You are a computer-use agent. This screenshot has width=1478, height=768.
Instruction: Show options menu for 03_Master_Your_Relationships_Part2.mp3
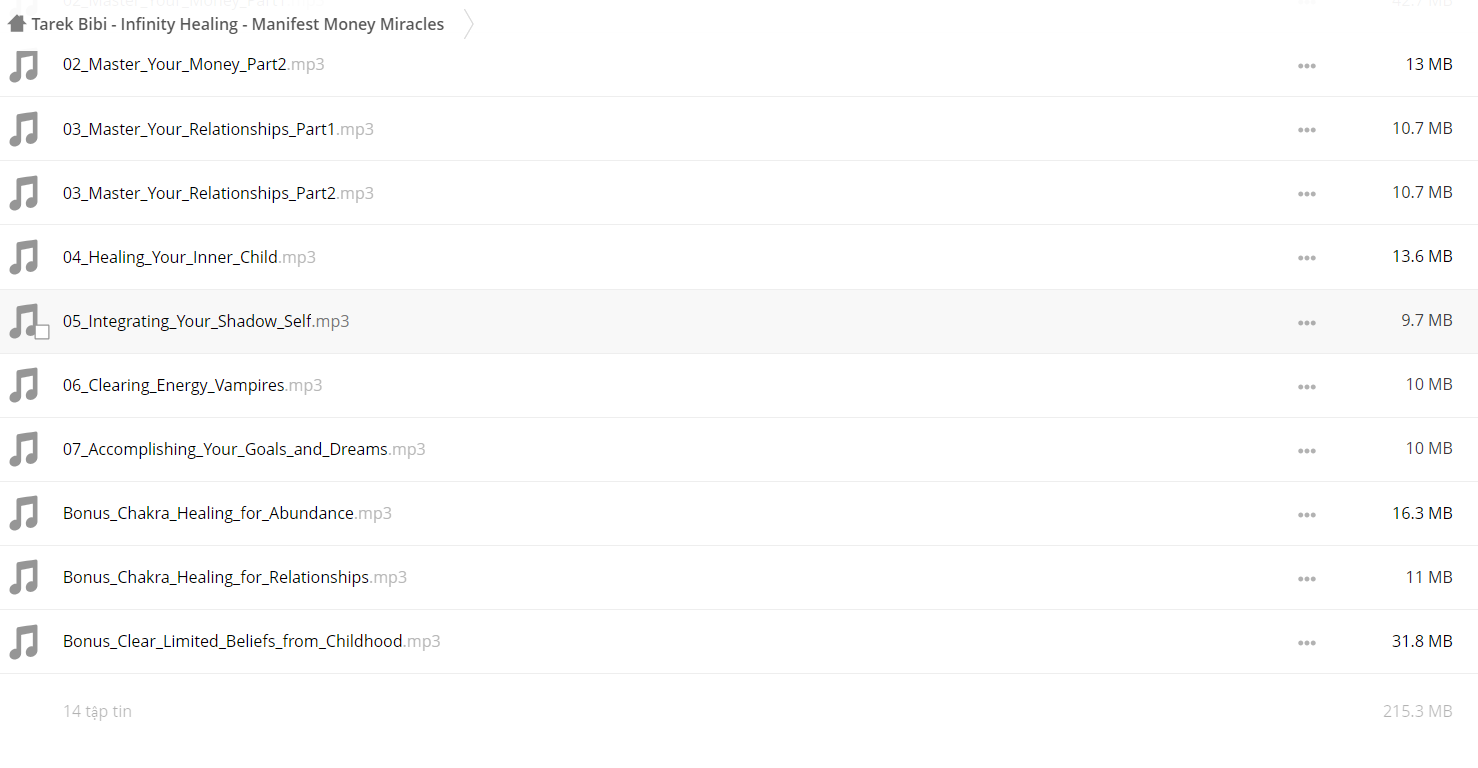(1307, 194)
